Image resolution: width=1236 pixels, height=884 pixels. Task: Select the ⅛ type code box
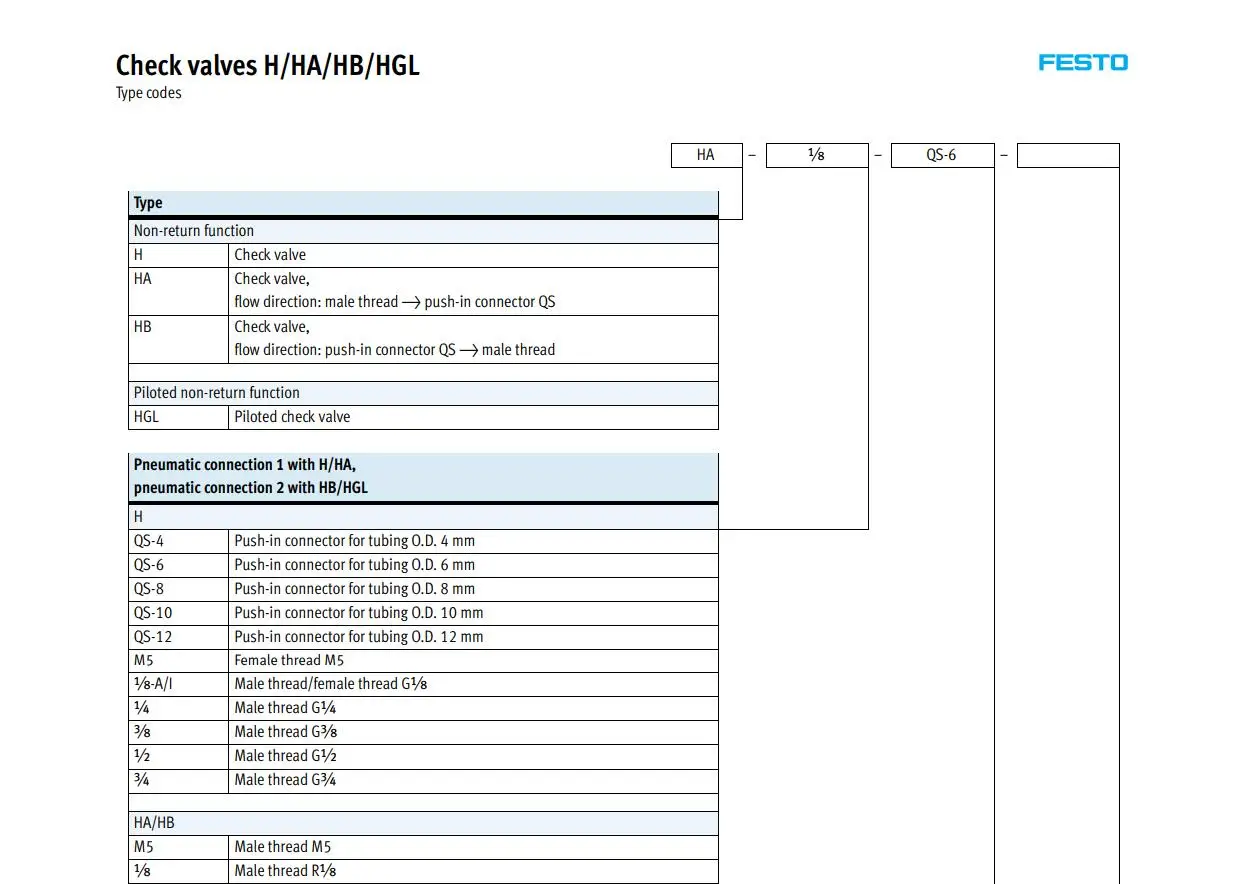pos(817,155)
